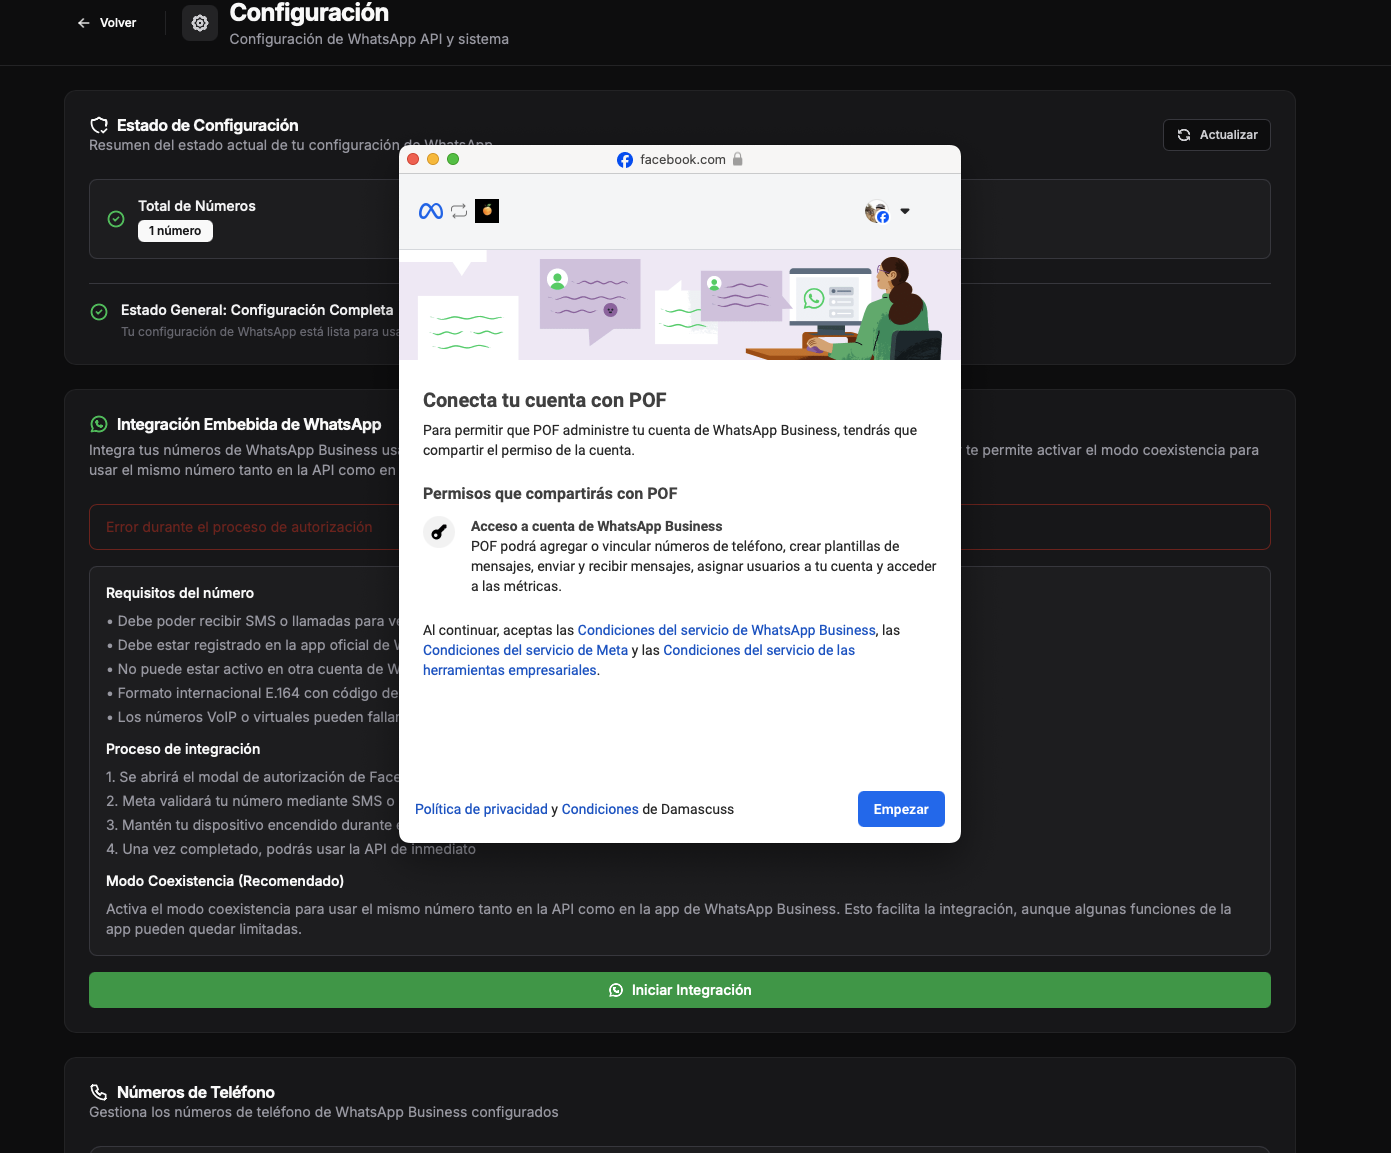Click Una vez completado step four text
The height and width of the screenshot is (1153, 1391).
coord(291,849)
